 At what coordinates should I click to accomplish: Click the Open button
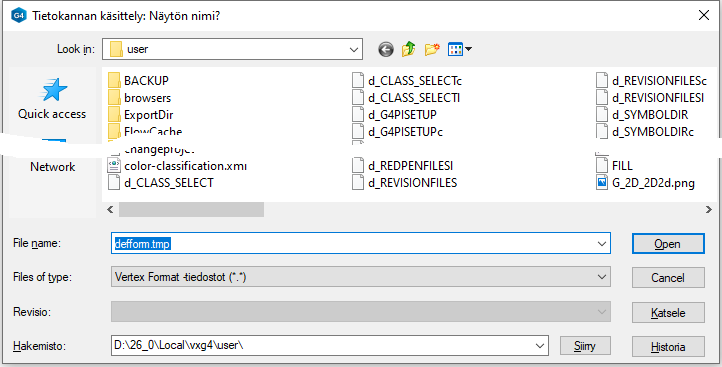[x=668, y=244]
